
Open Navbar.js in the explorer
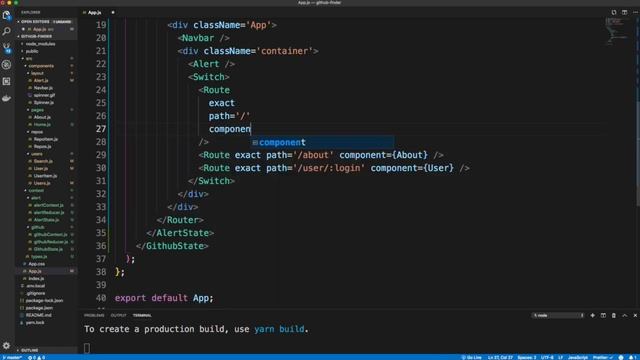click(x=43, y=88)
